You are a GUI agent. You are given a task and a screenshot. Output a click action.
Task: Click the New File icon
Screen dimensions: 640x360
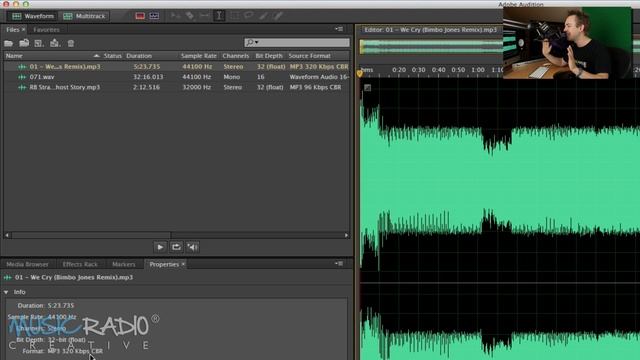click(x=39, y=43)
